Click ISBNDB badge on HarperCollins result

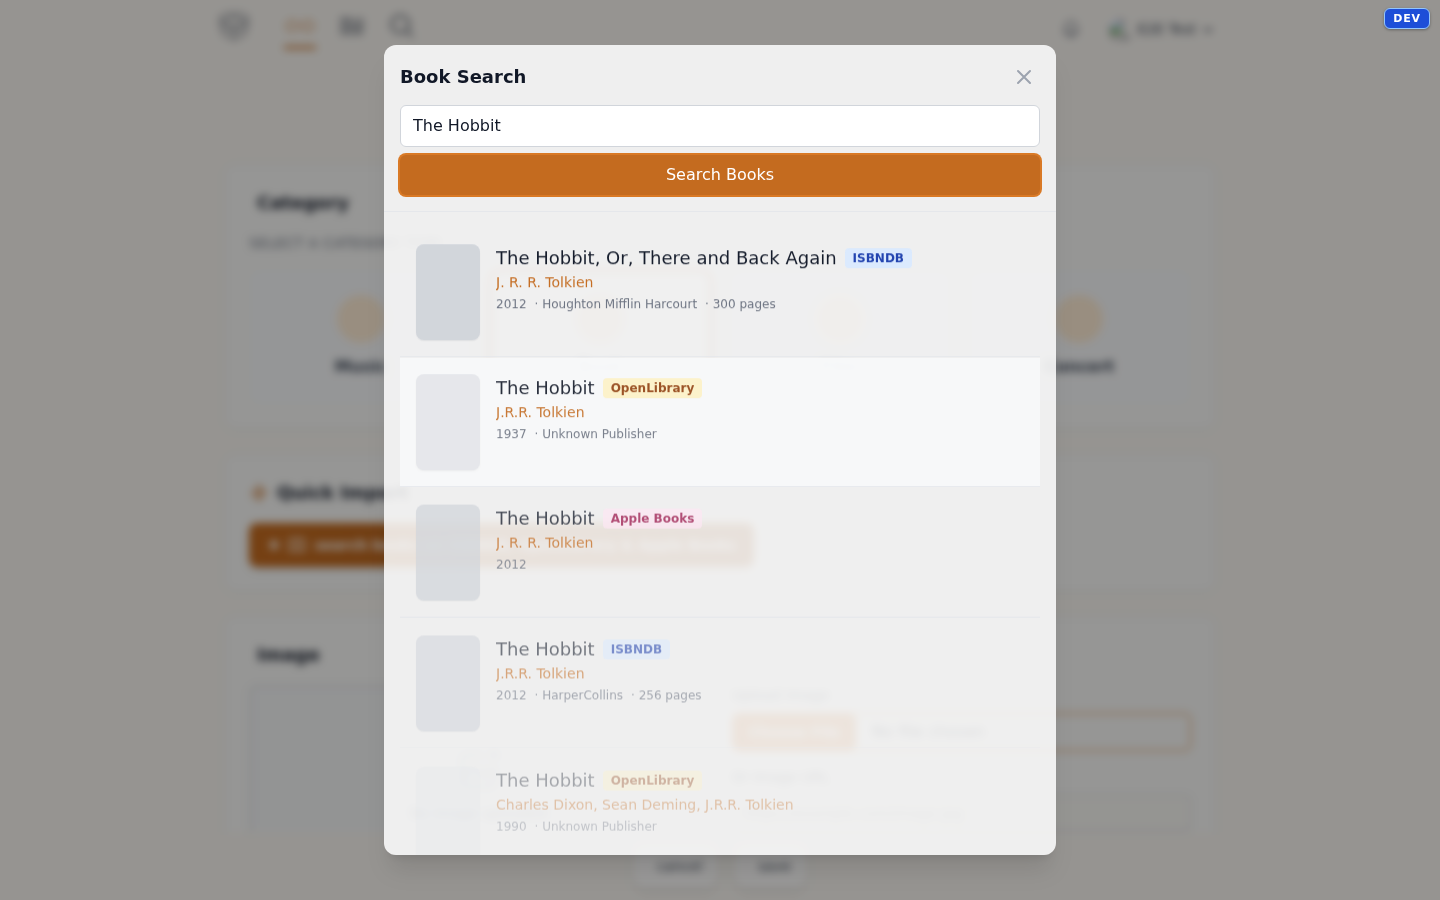[x=636, y=649]
